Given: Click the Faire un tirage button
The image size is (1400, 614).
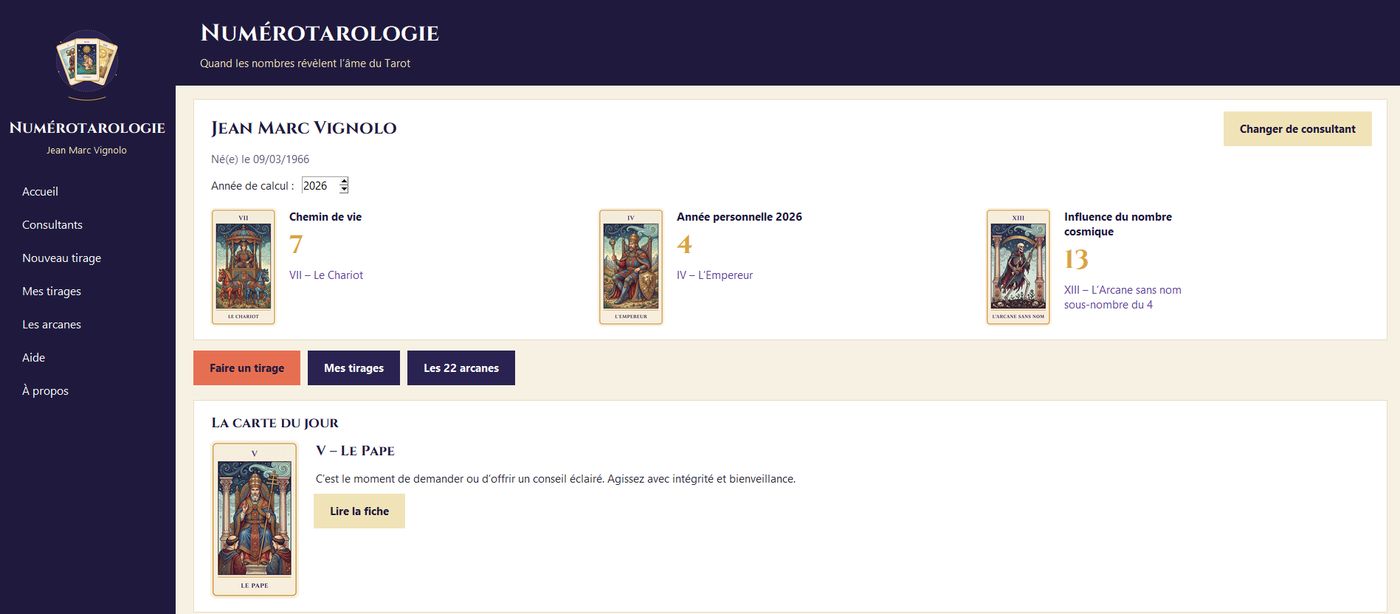Looking at the screenshot, I should 247,368.
